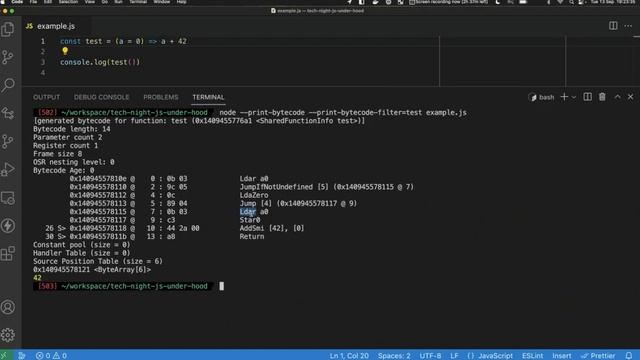Open the Manage gear menu

coord(8,335)
